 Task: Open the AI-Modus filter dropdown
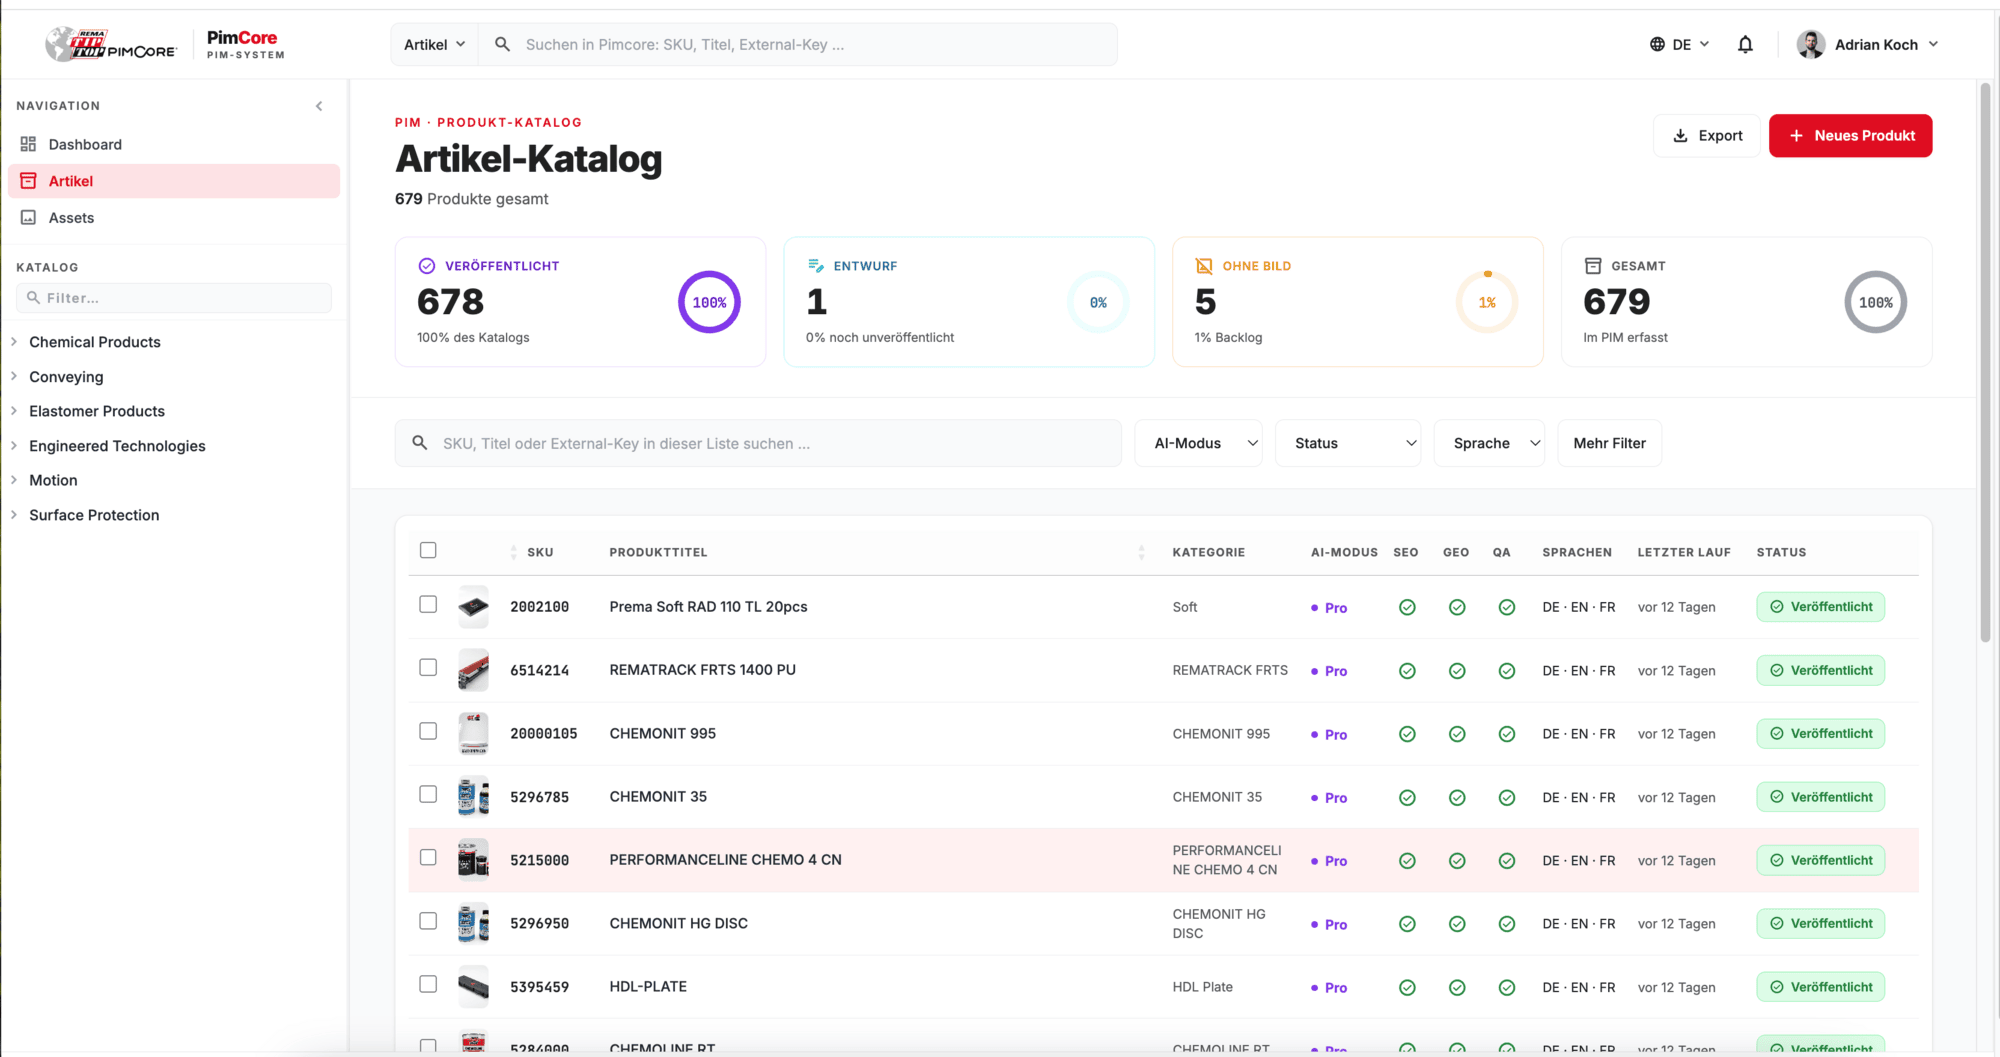coord(1198,443)
